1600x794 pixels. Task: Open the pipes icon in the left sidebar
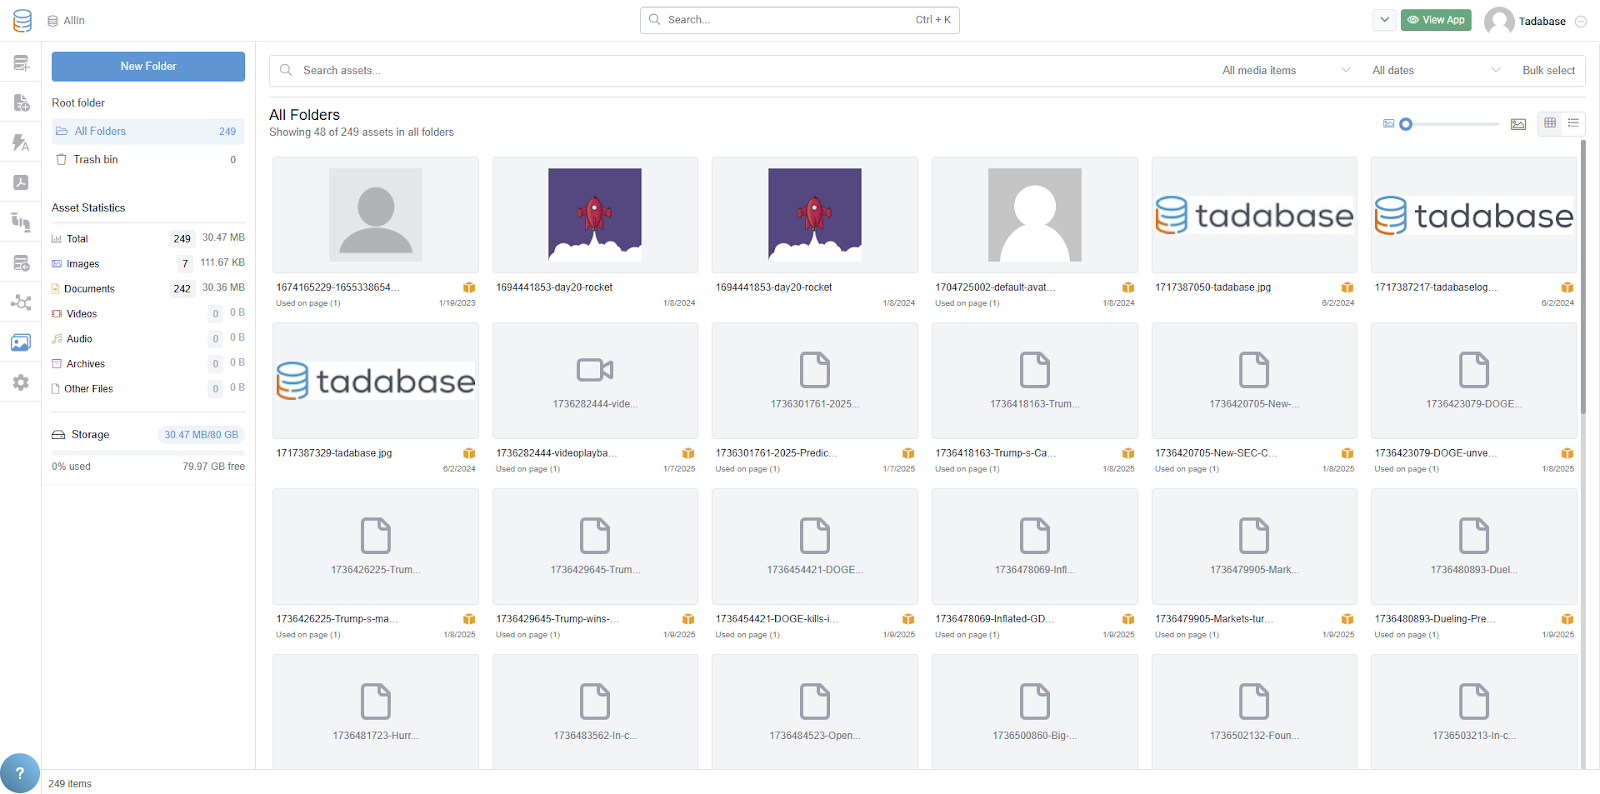point(21,222)
